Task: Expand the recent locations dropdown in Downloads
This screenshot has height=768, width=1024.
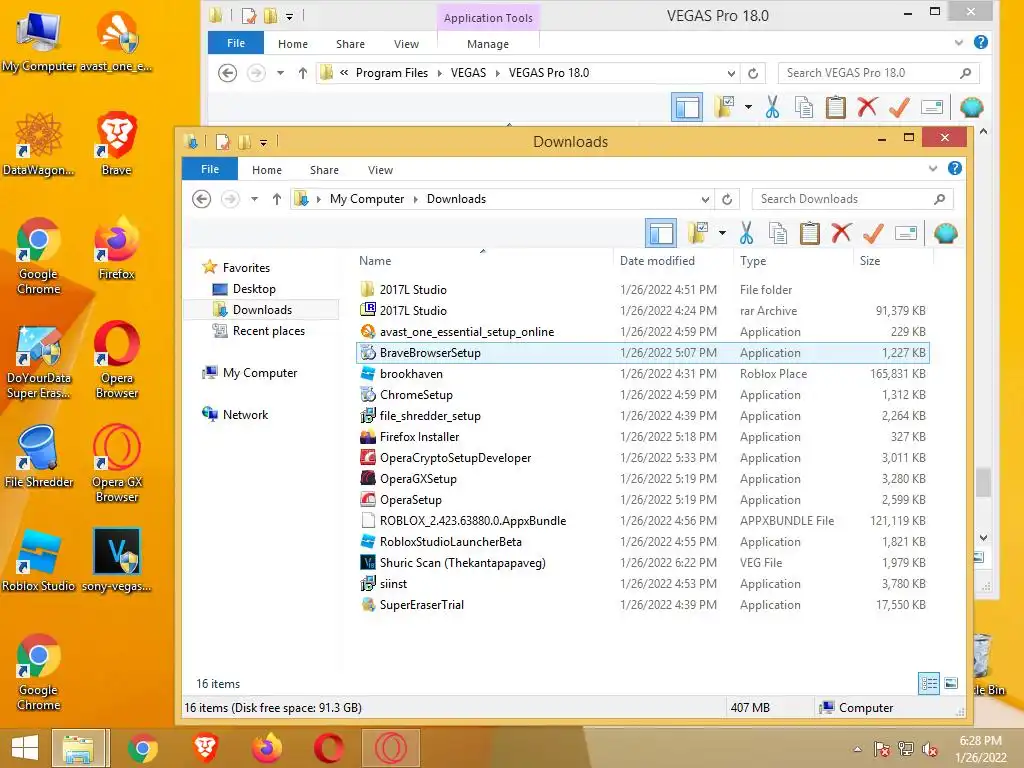Action: (255, 199)
